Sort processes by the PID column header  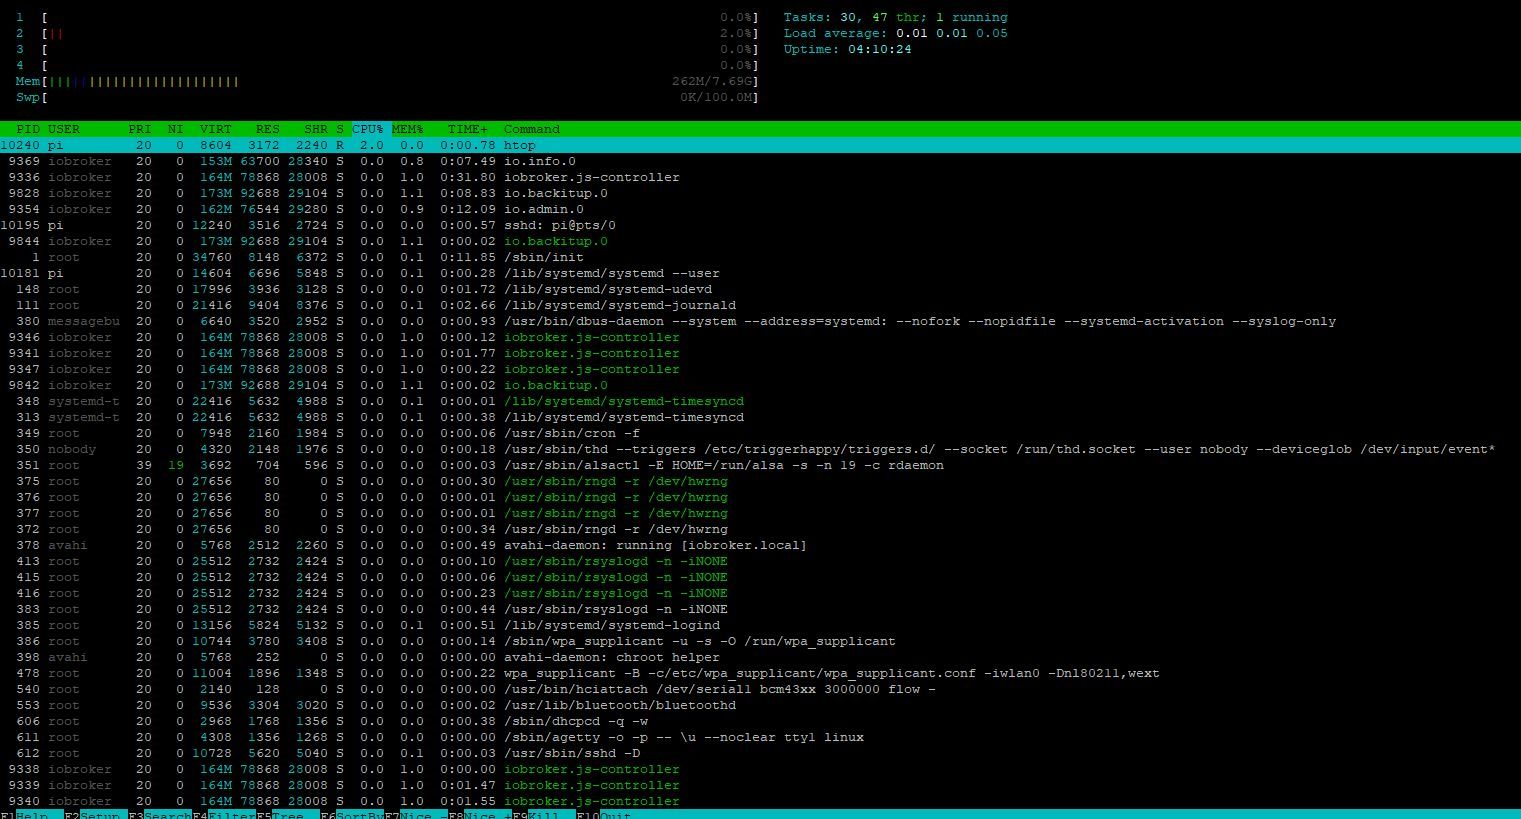(x=28, y=129)
